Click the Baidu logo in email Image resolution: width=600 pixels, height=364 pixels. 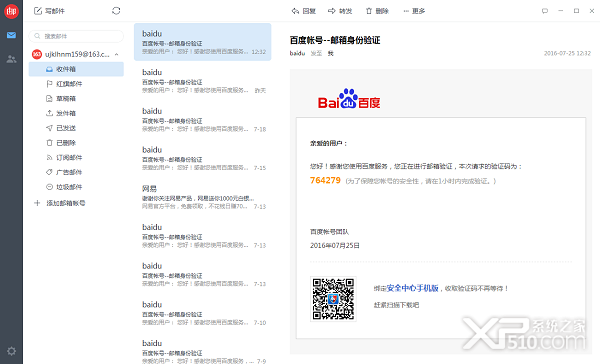point(349,99)
